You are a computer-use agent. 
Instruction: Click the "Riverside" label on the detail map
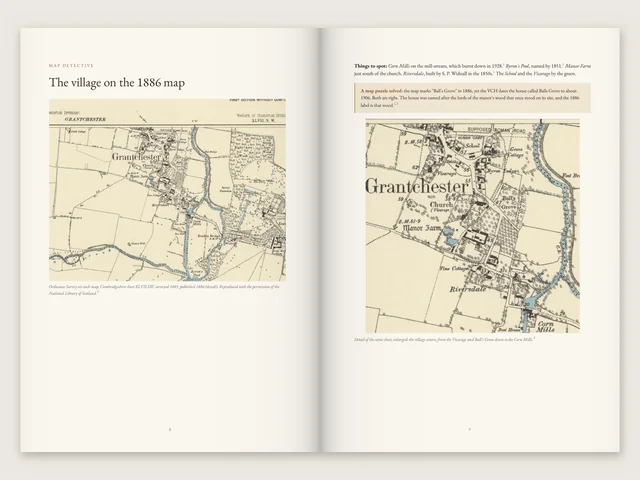(x=468, y=289)
